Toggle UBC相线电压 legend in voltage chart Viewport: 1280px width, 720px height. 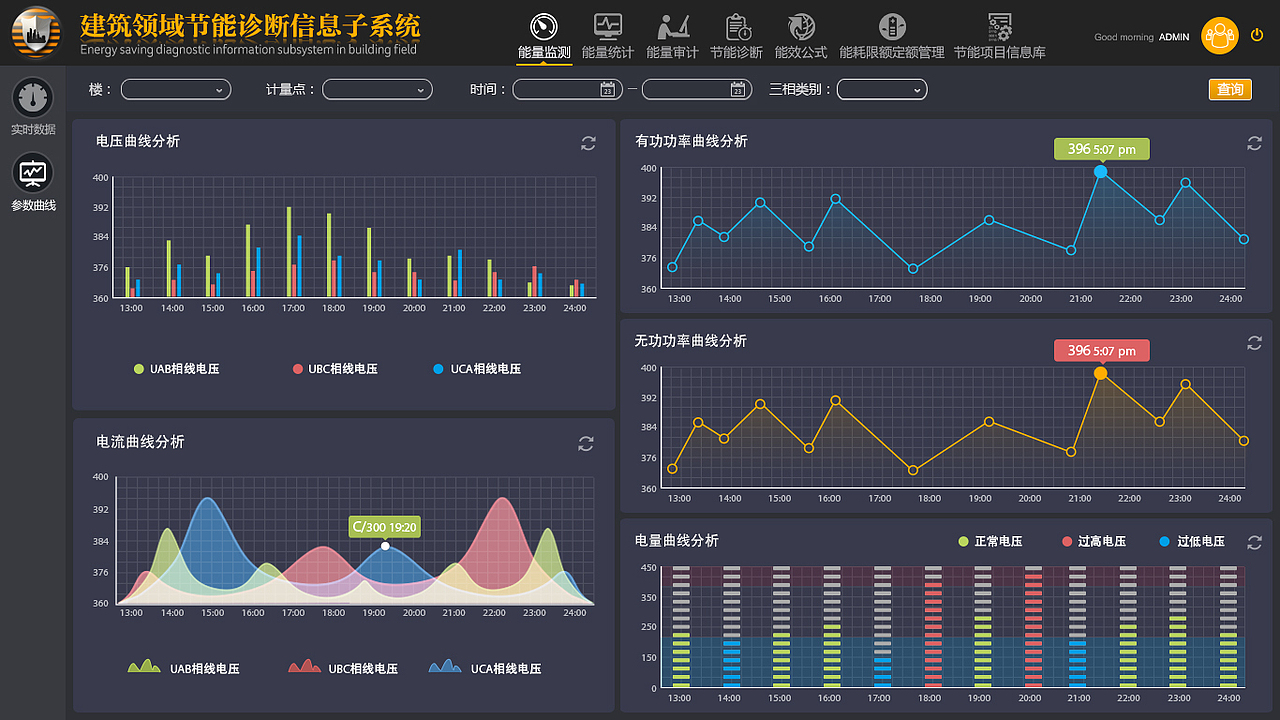[335, 369]
